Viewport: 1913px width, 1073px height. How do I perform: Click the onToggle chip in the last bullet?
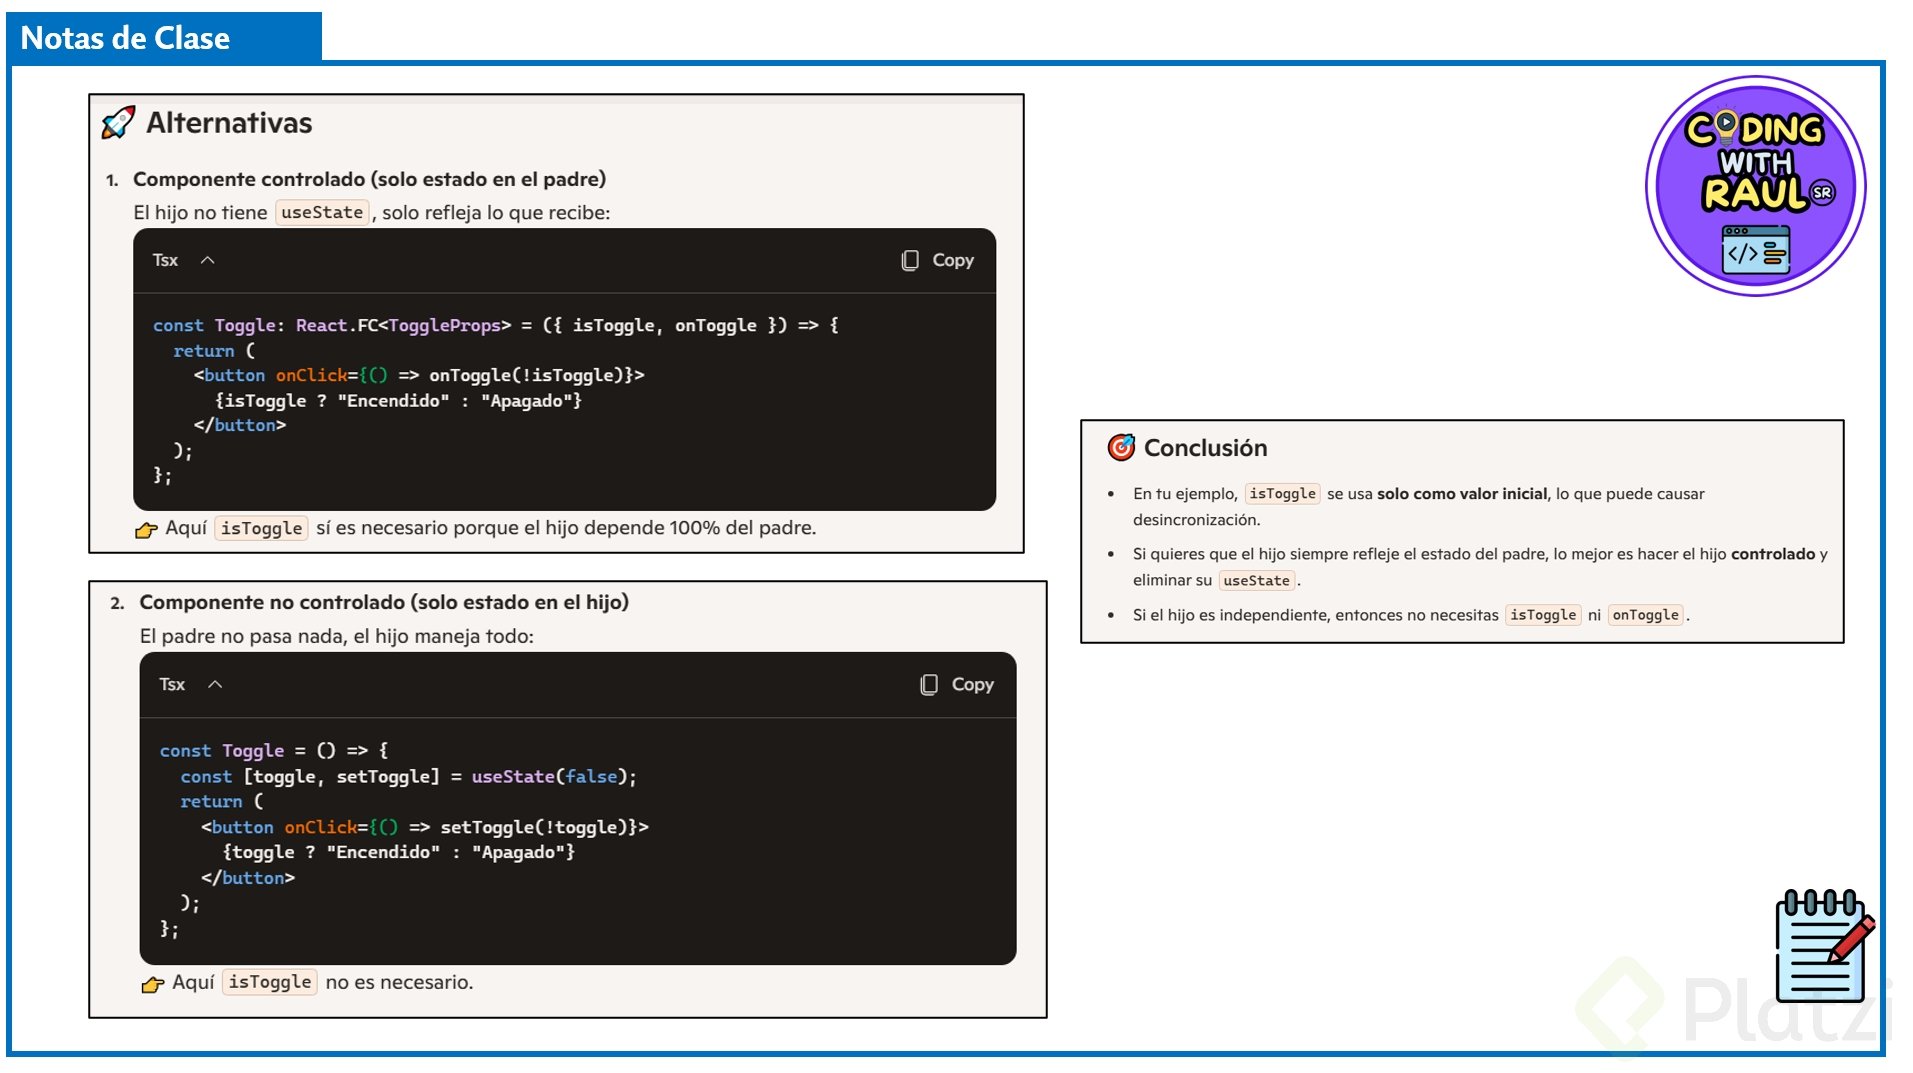click(1646, 615)
